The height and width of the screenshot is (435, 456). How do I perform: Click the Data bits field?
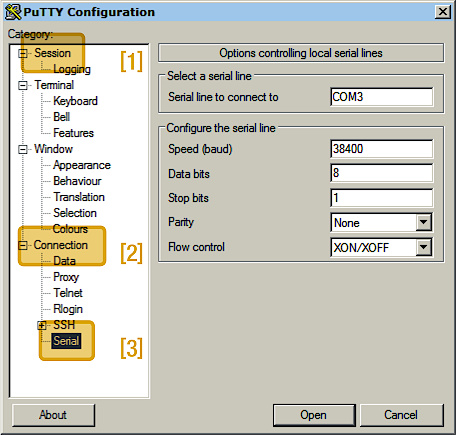pyautogui.click(x=382, y=173)
